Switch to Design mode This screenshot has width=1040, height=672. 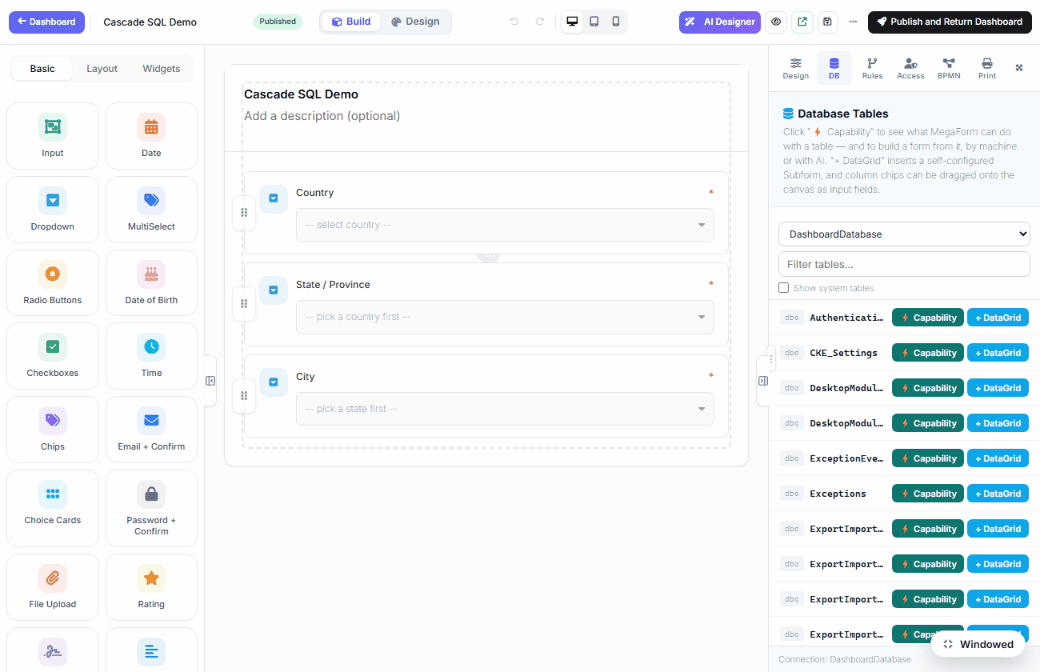(415, 22)
